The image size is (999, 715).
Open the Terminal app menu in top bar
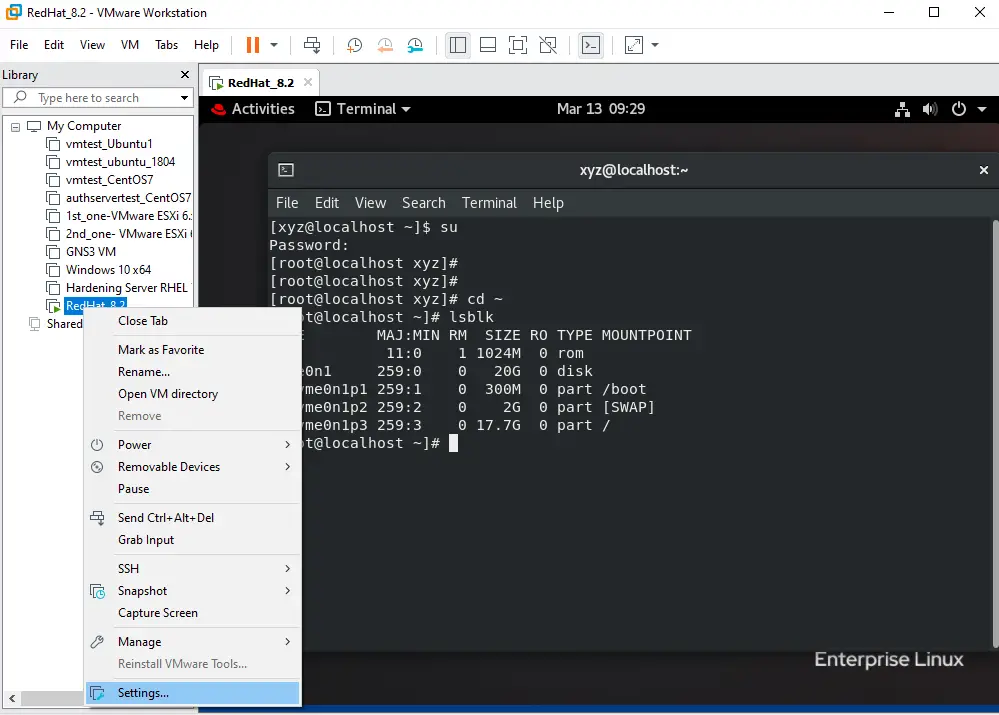coord(363,109)
